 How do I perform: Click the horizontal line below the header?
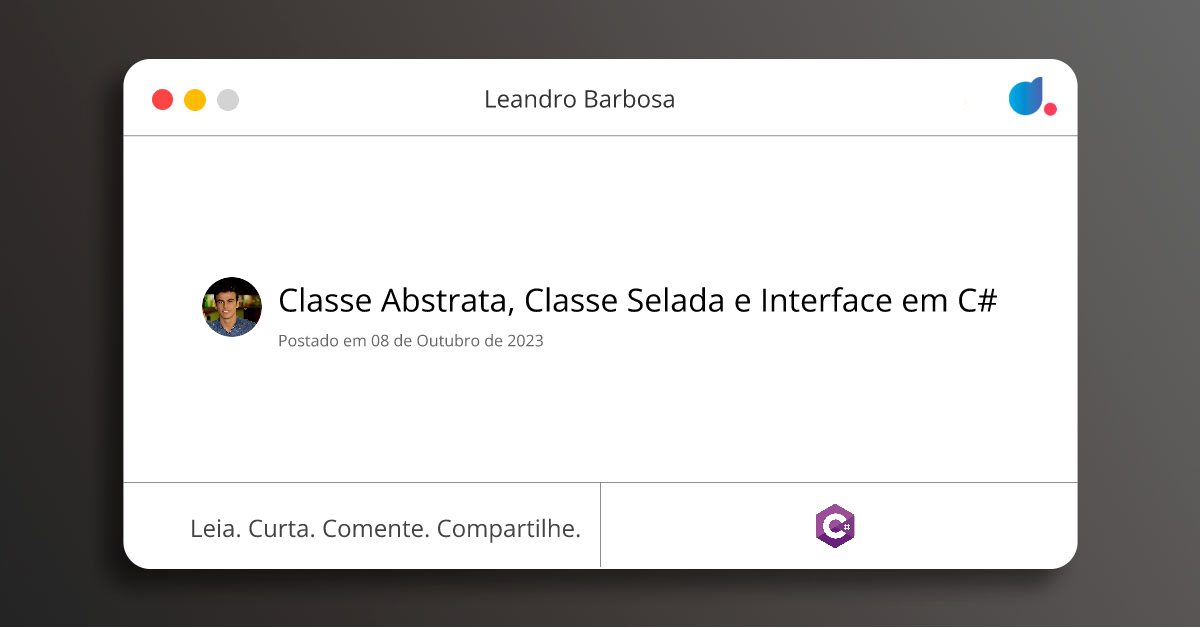point(600,135)
